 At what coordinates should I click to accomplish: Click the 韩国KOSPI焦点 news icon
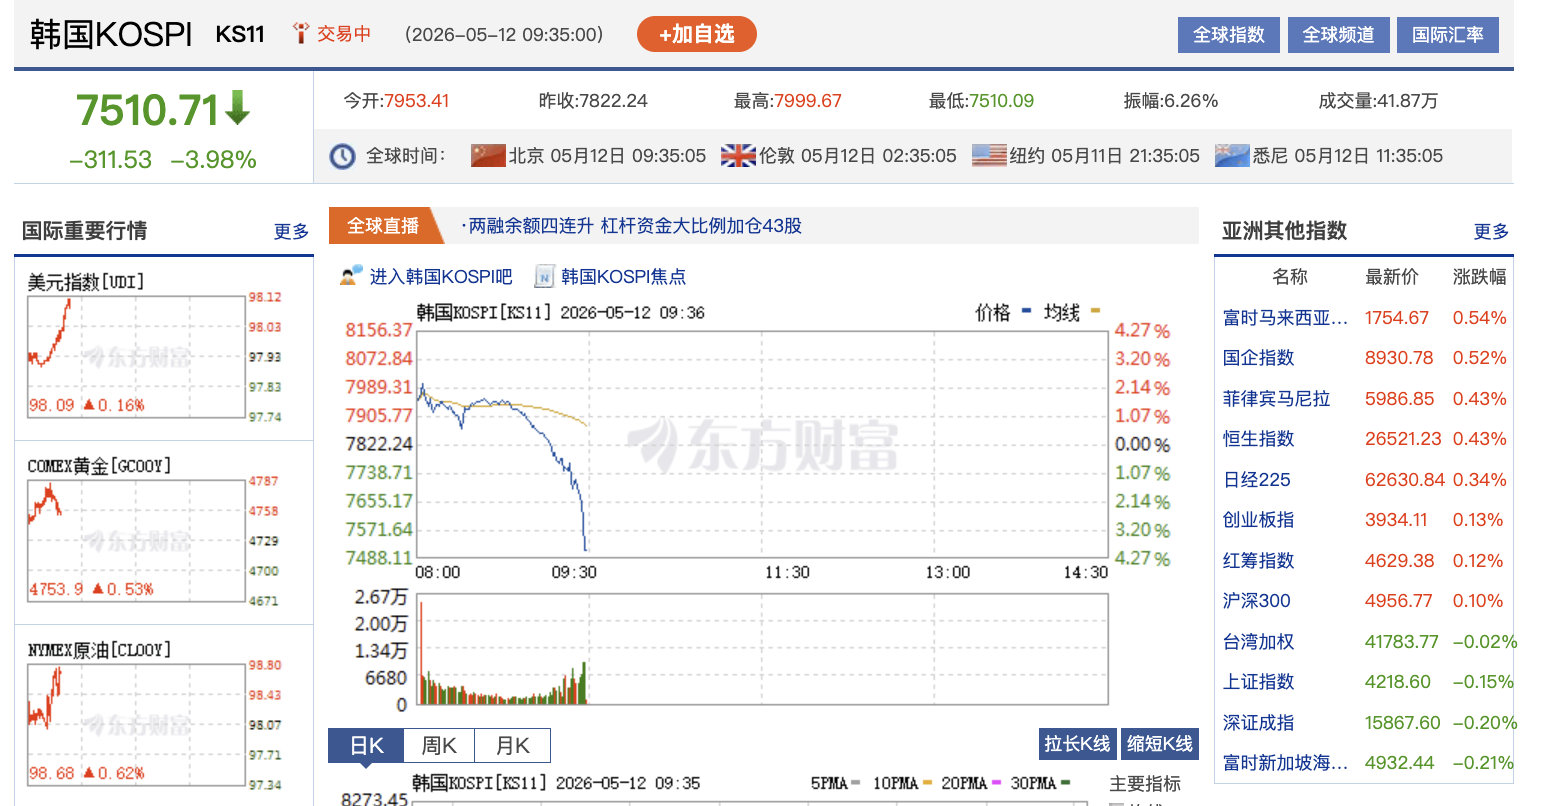(x=544, y=276)
